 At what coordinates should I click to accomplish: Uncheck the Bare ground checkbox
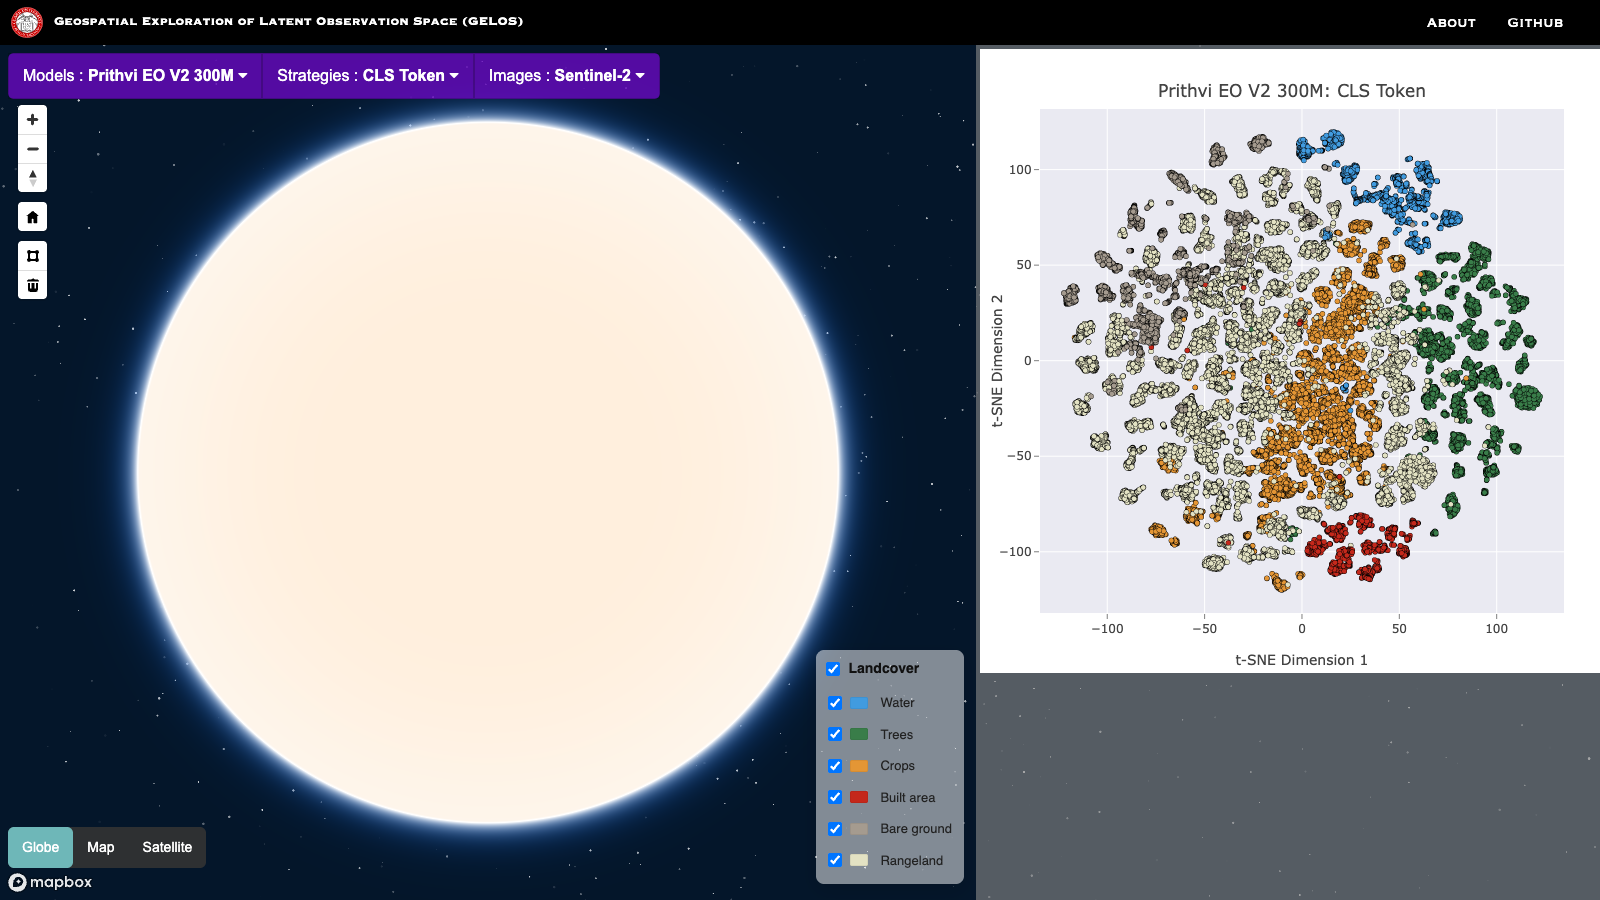pos(835,829)
